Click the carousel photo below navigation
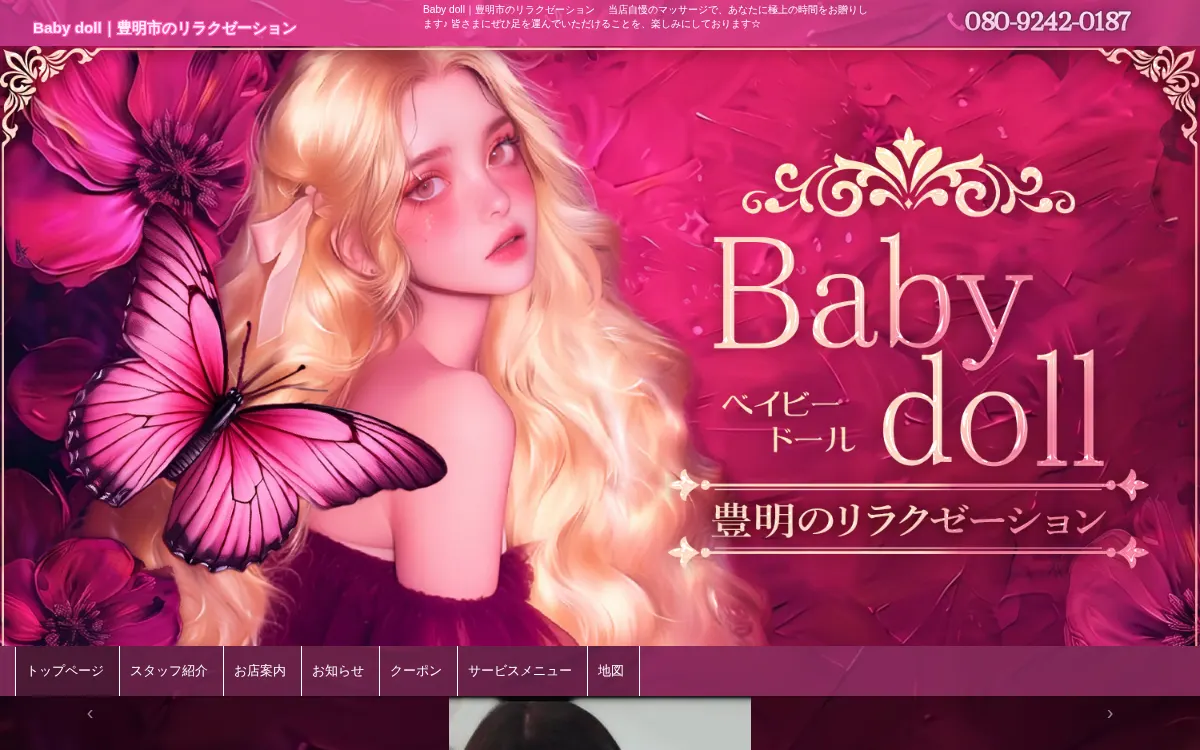1200x750 pixels. tap(600, 724)
